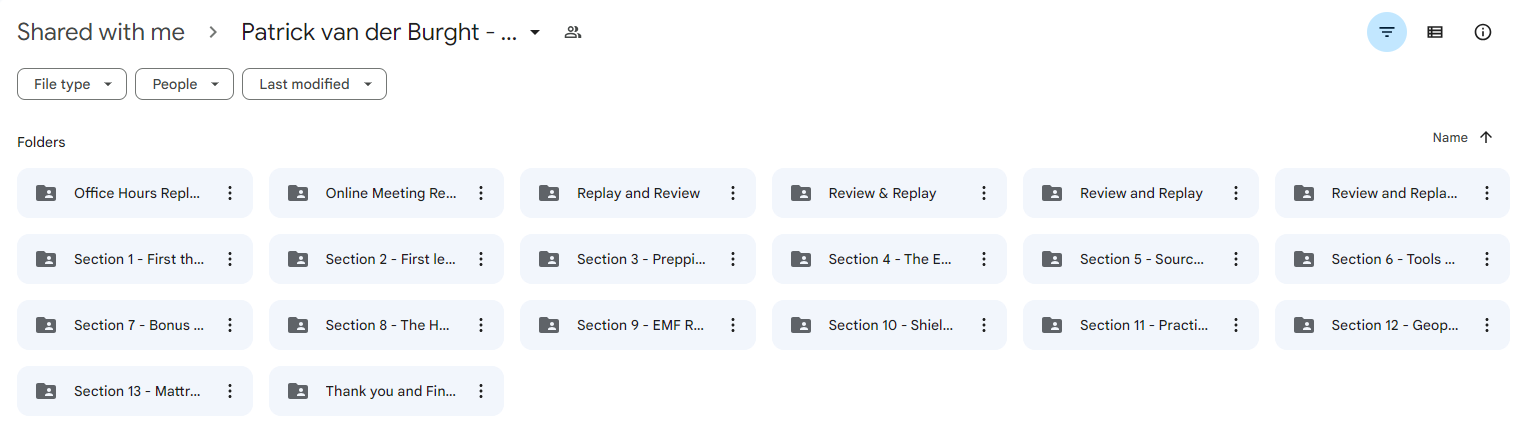Toggle the filter button in top toolbar
Viewport: 1516px width, 427px height.
(1386, 32)
